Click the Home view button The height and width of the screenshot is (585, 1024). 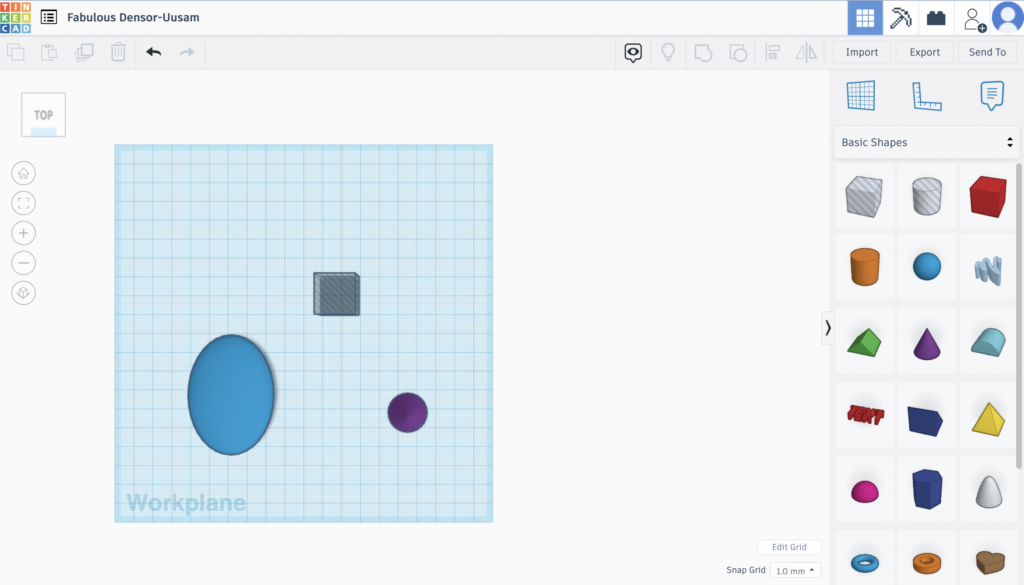click(24, 173)
